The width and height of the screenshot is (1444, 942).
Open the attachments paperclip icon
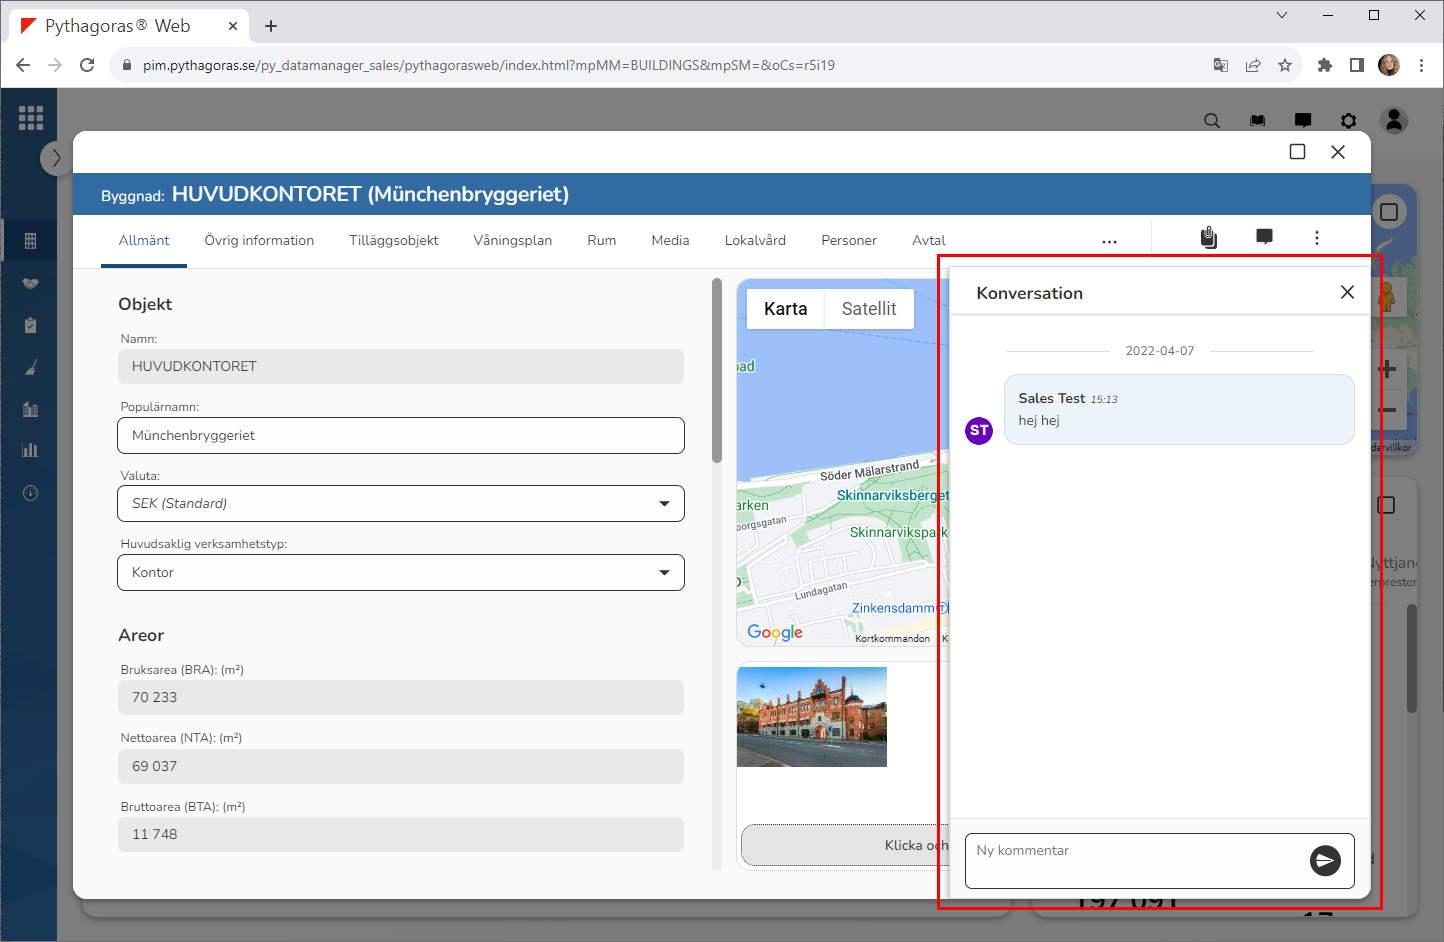tap(1209, 237)
